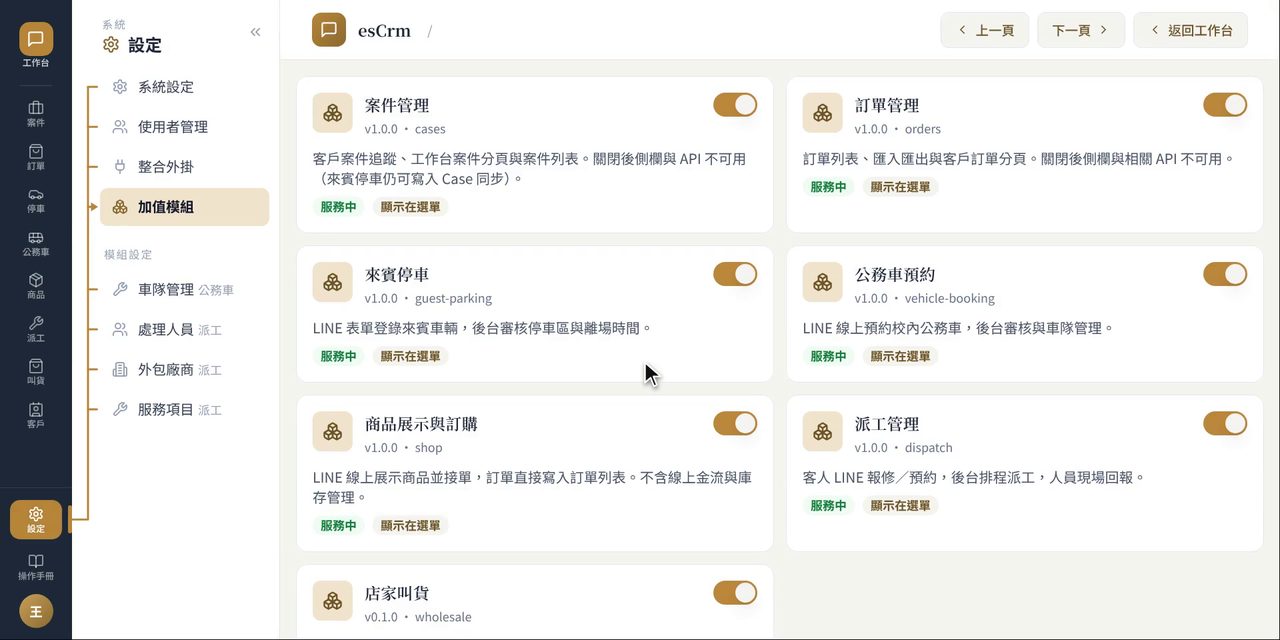Go to 上一頁 previous page
Image resolution: width=1280 pixels, height=640 pixels.
(985, 30)
